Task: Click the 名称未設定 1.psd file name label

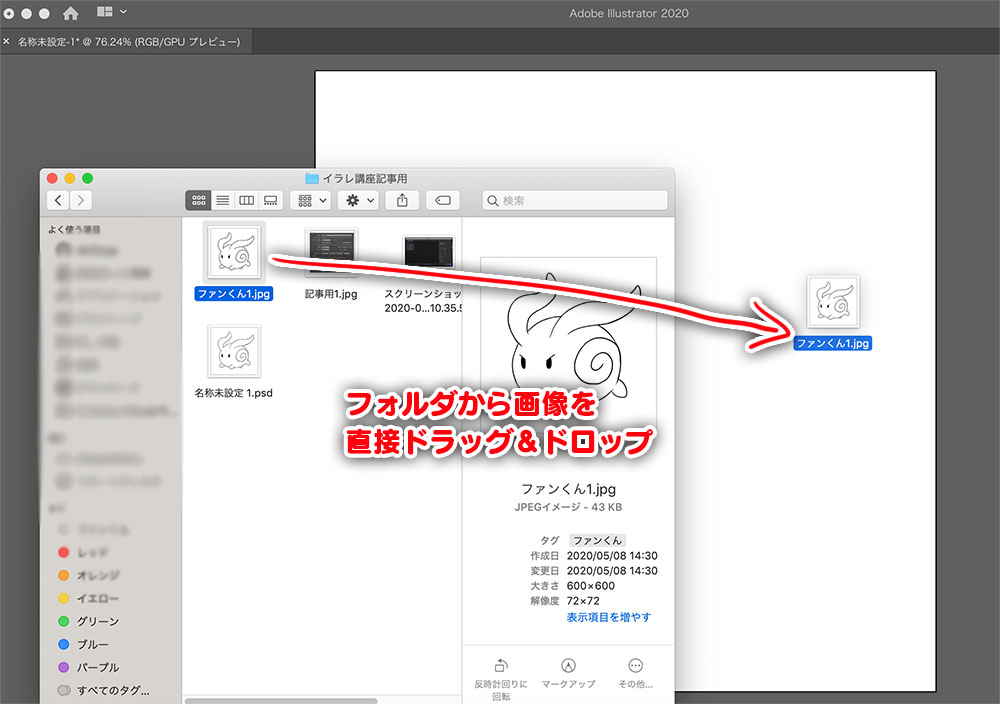Action: [233, 393]
